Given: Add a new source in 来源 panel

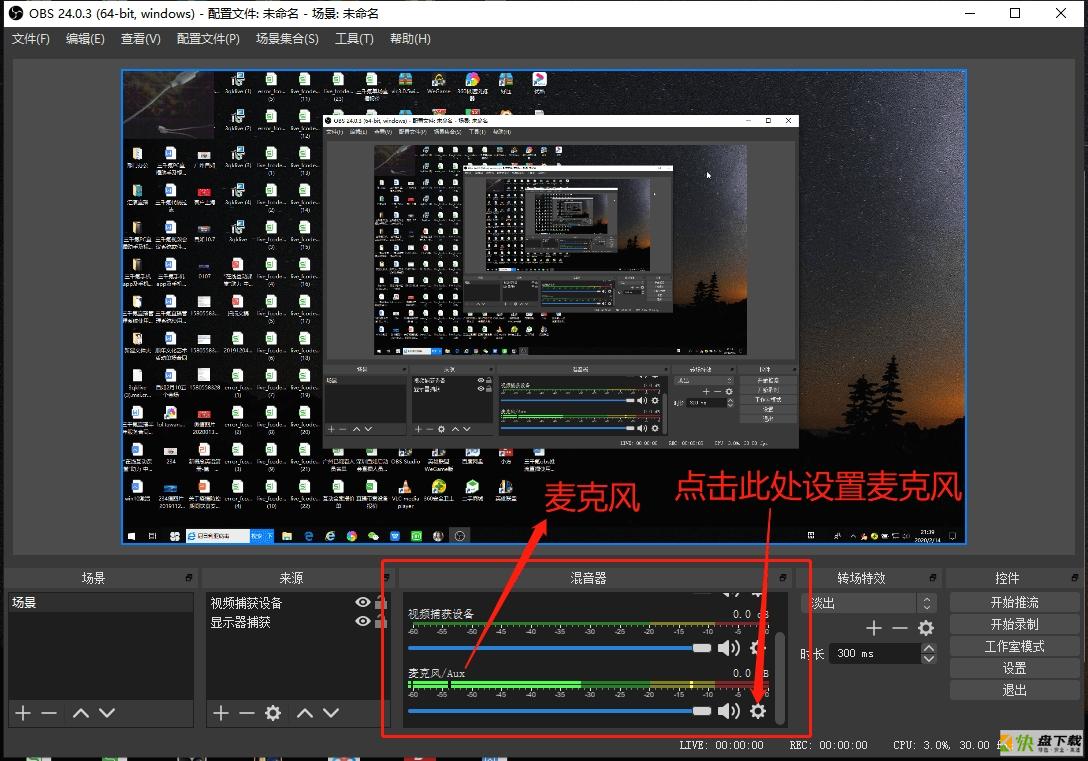Looking at the screenshot, I should tap(221, 713).
